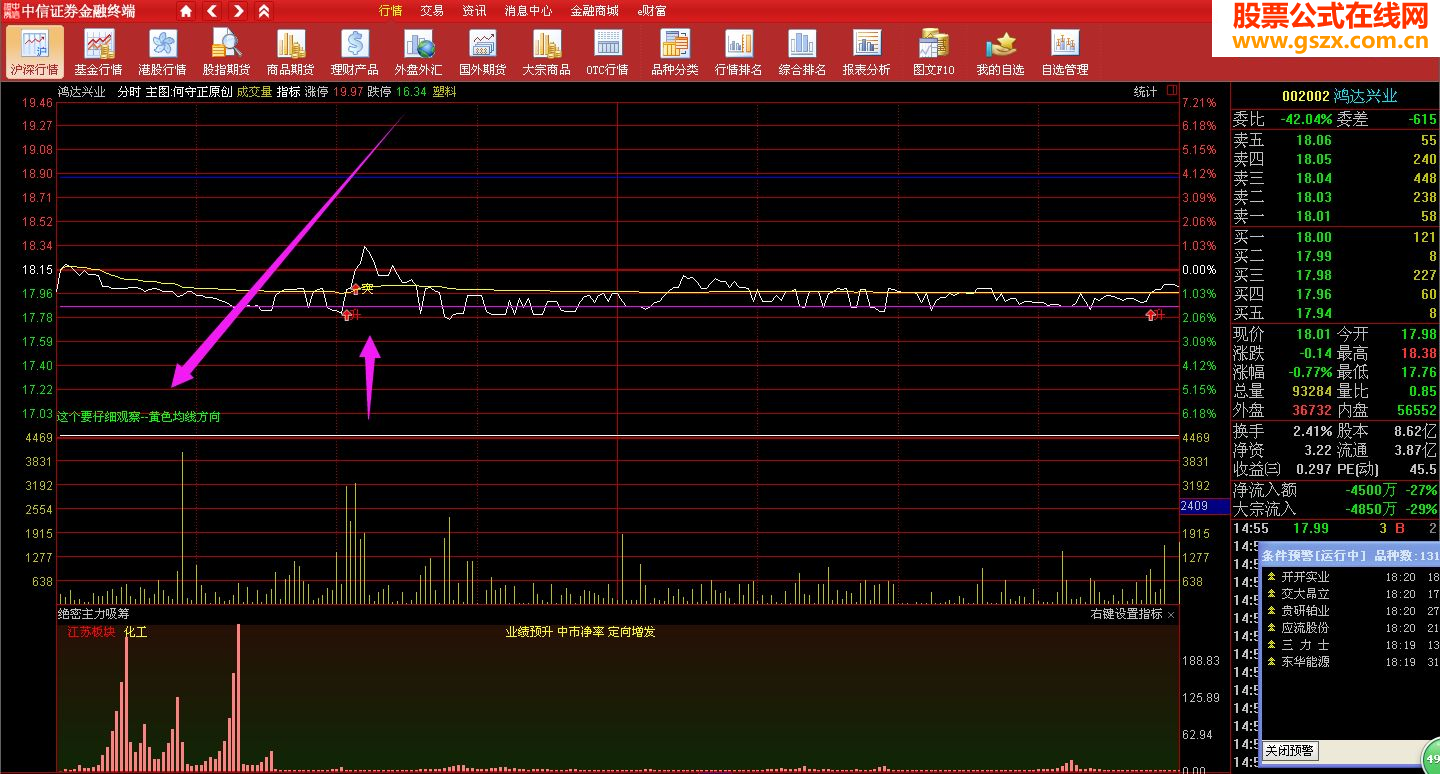Open the 综合排名 composite ranking icon
Viewport: 1440px width, 774px height.
click(803, 52)
